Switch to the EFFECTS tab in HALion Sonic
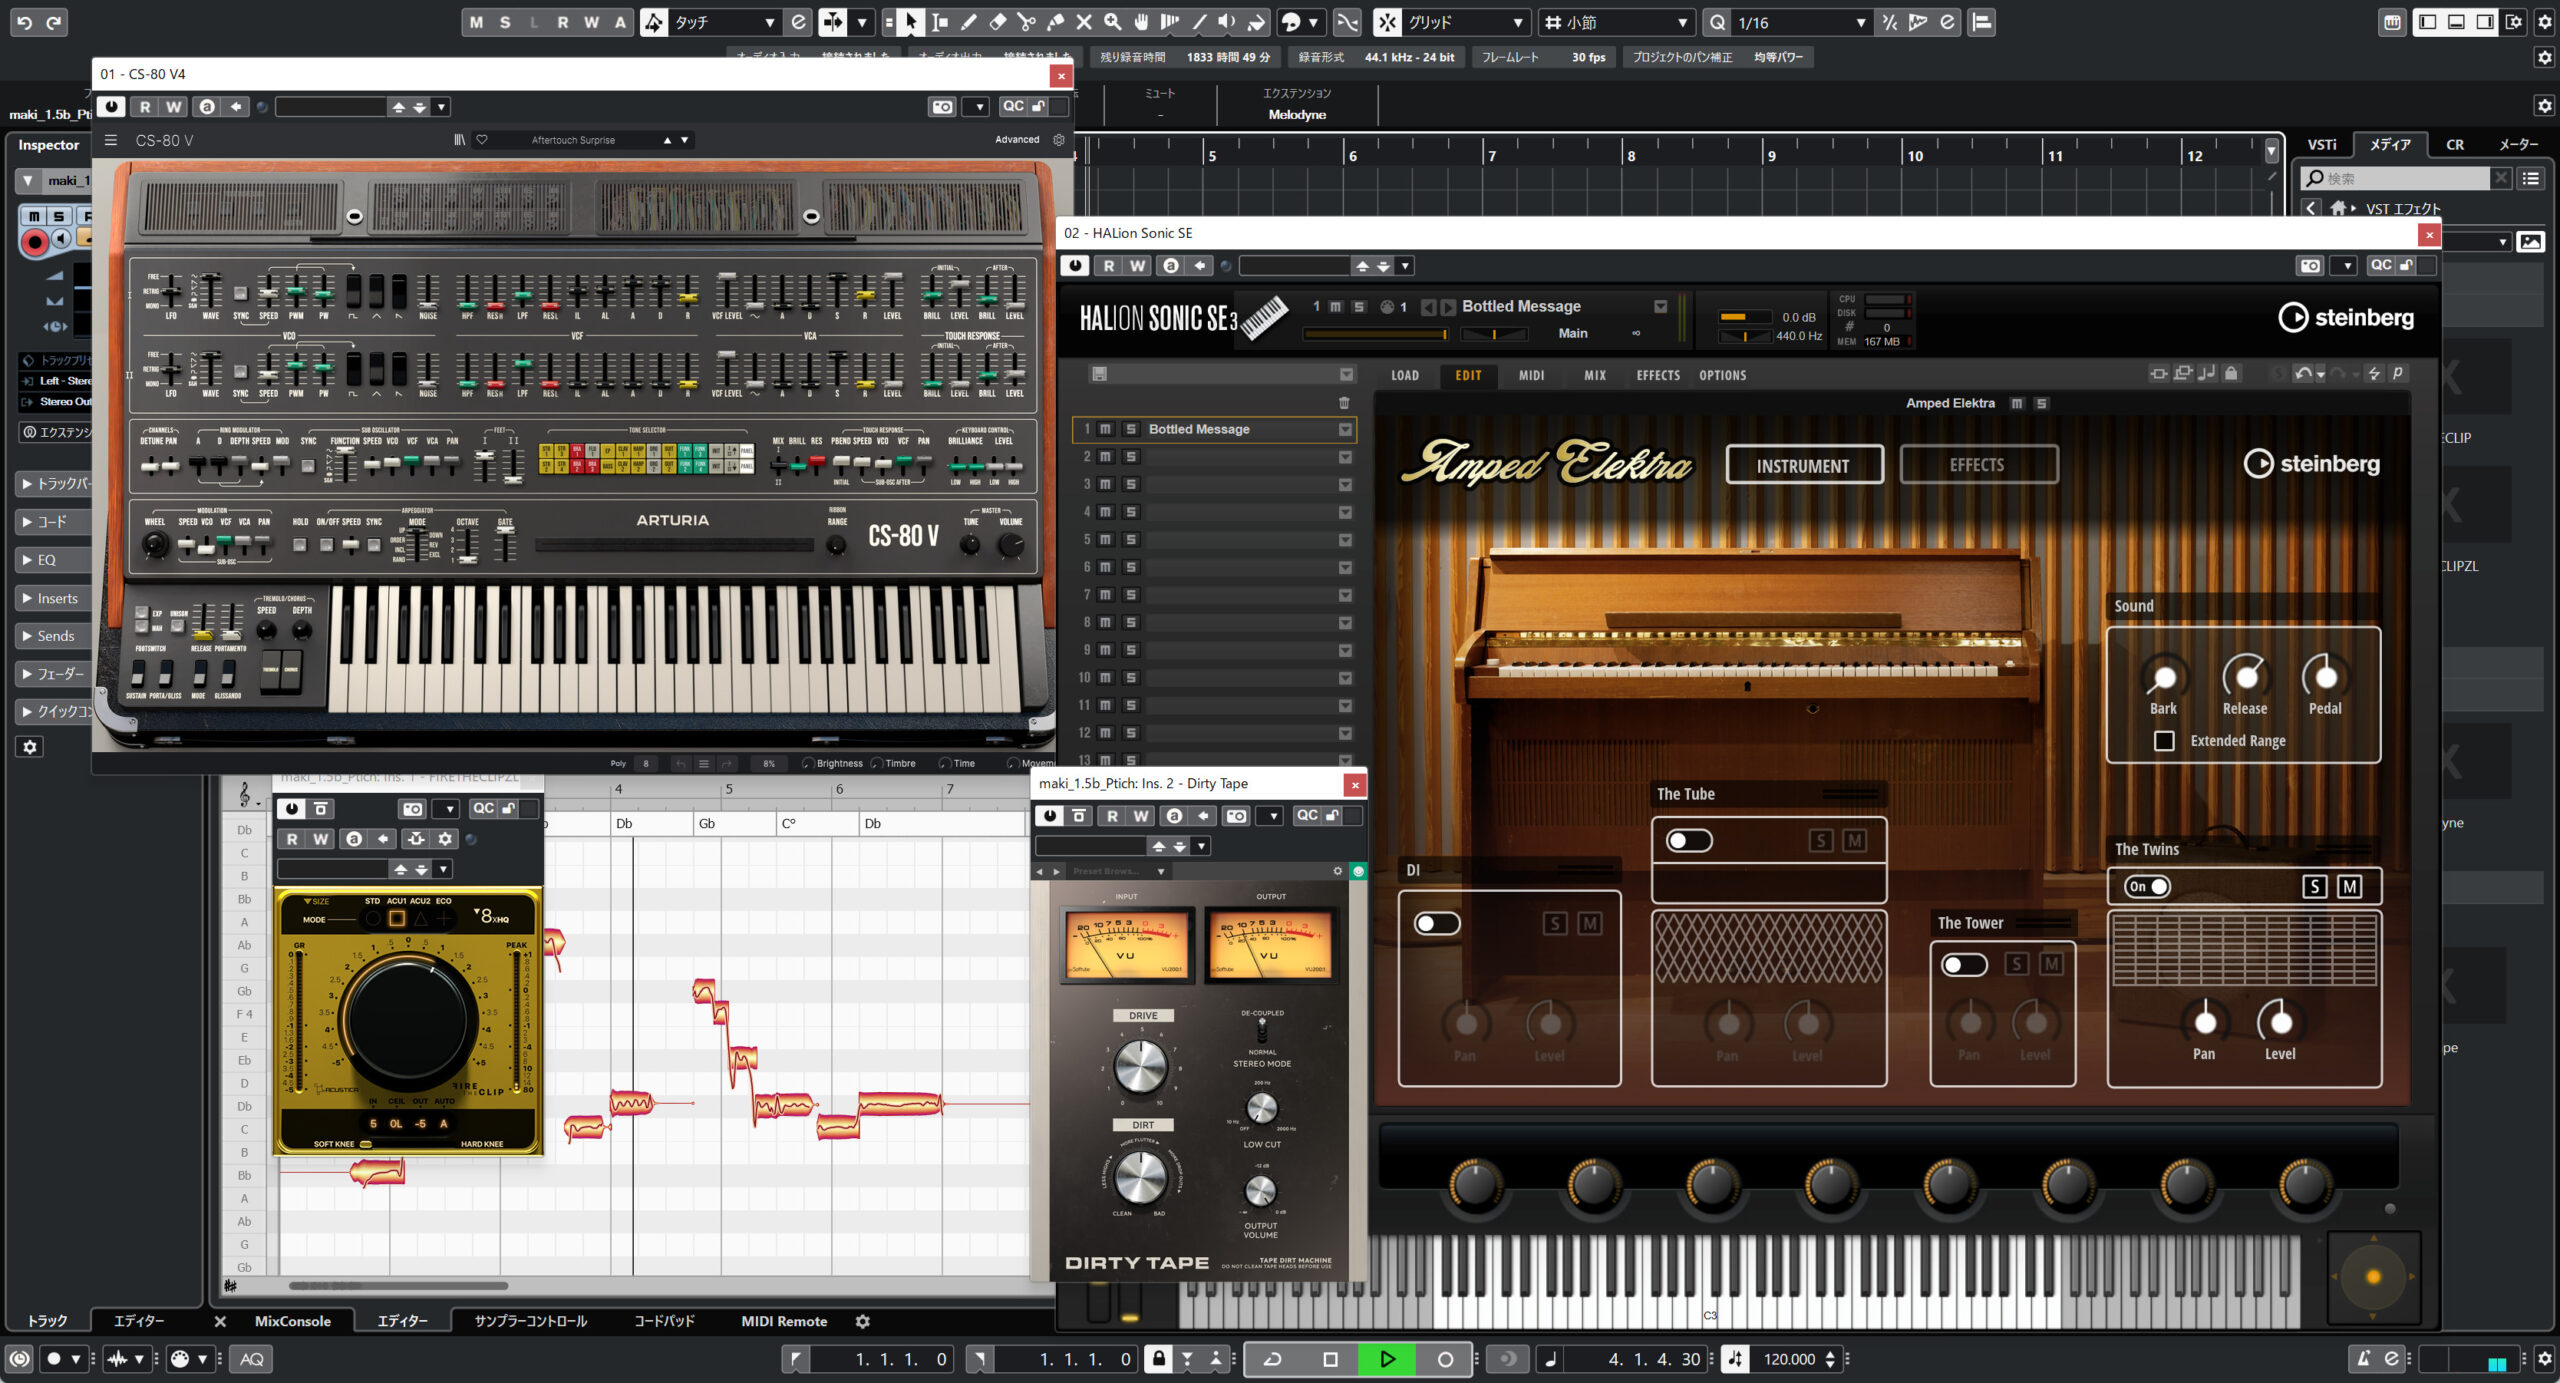This screenshot has width=2560, height=1383. [x=1657, y=376]
